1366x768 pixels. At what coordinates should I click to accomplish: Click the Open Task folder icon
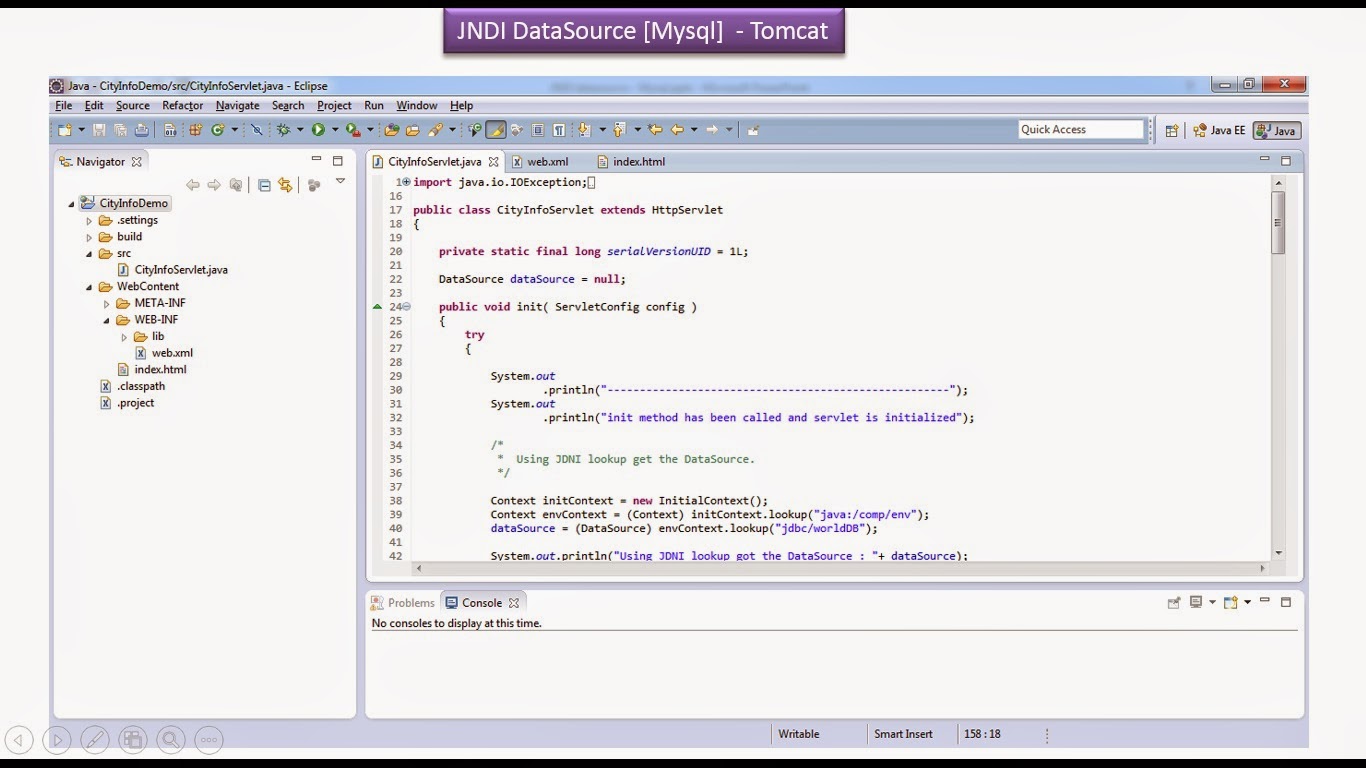pos(413,130)
